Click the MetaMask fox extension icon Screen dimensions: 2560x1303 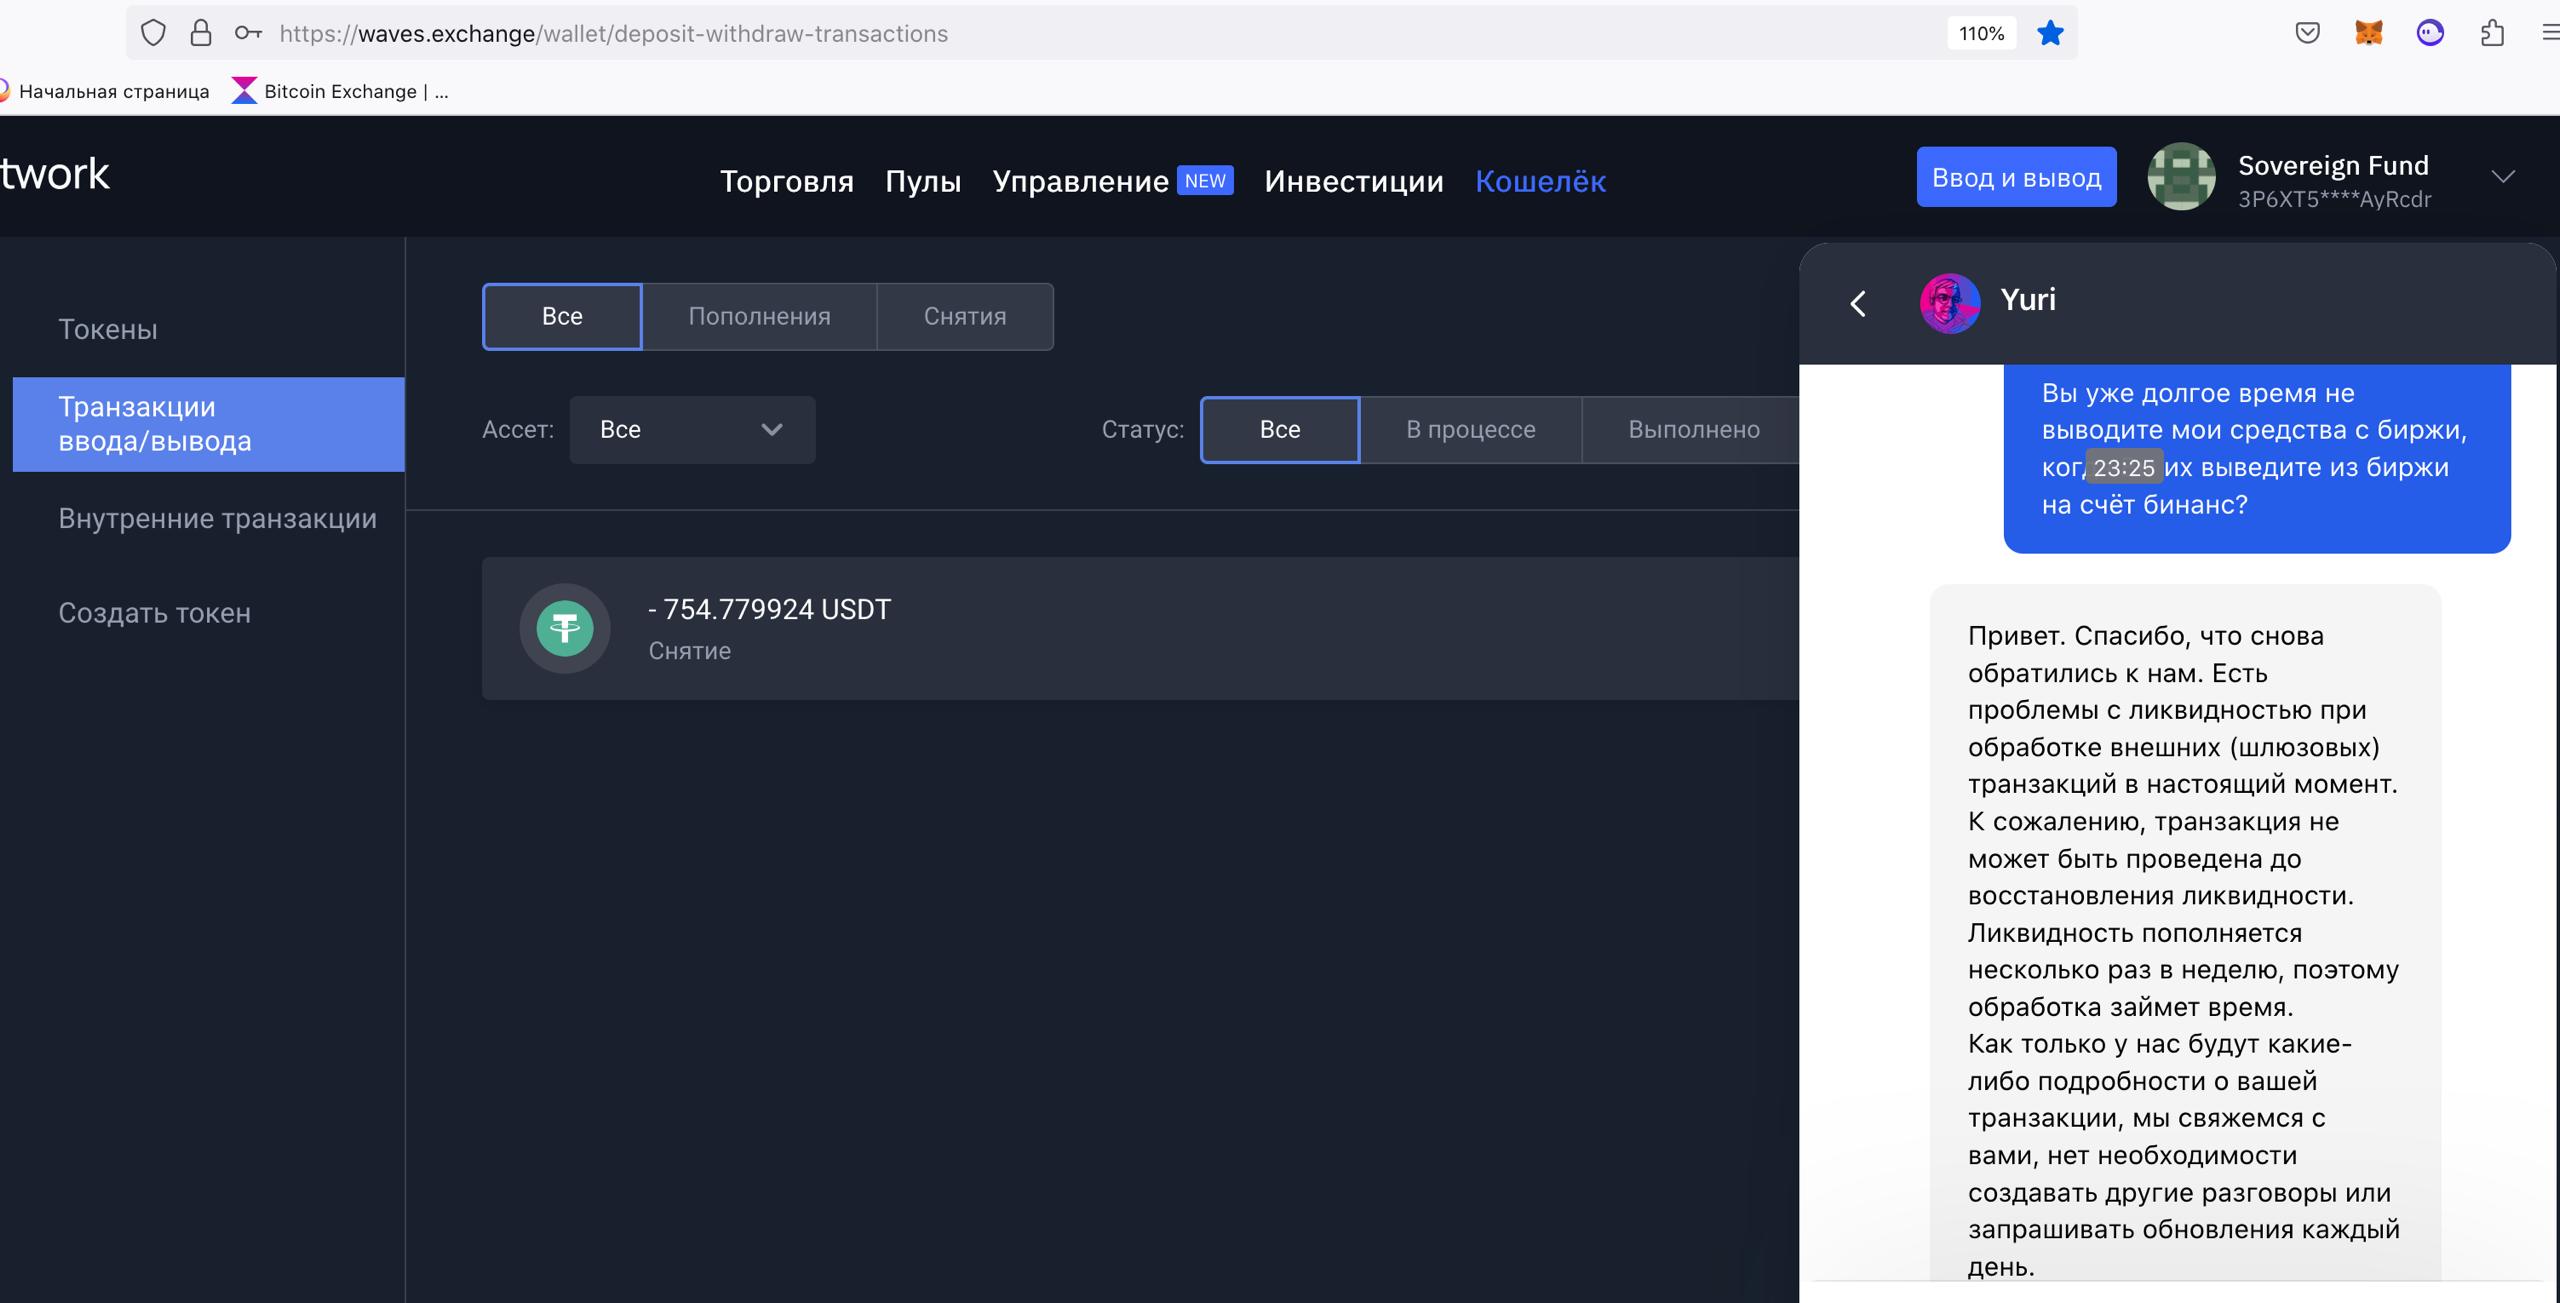point(2368,33)
